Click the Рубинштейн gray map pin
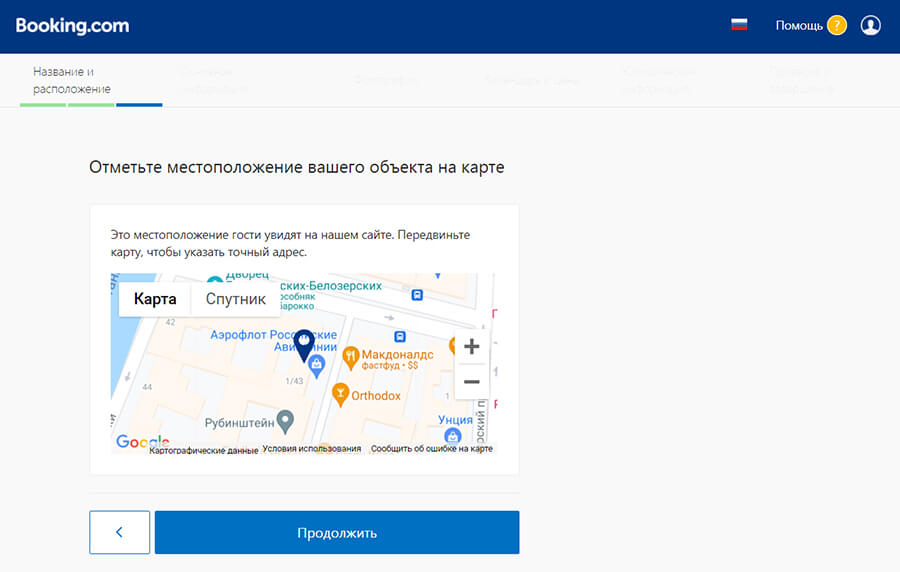 pyautogui.click(x=285, y=421)
